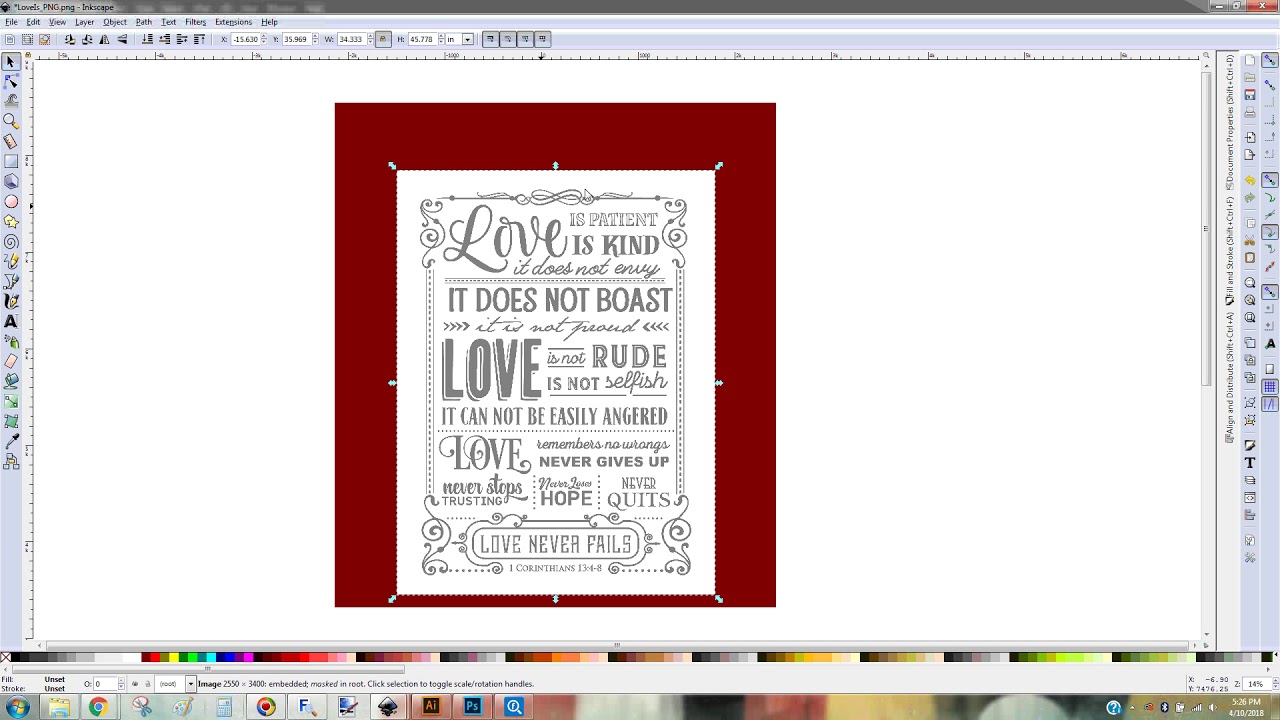The width and height of the screenshot is (1280, 720).
Task: Open Adobe Illustrator from the taskbar
Action: (431, 707)
